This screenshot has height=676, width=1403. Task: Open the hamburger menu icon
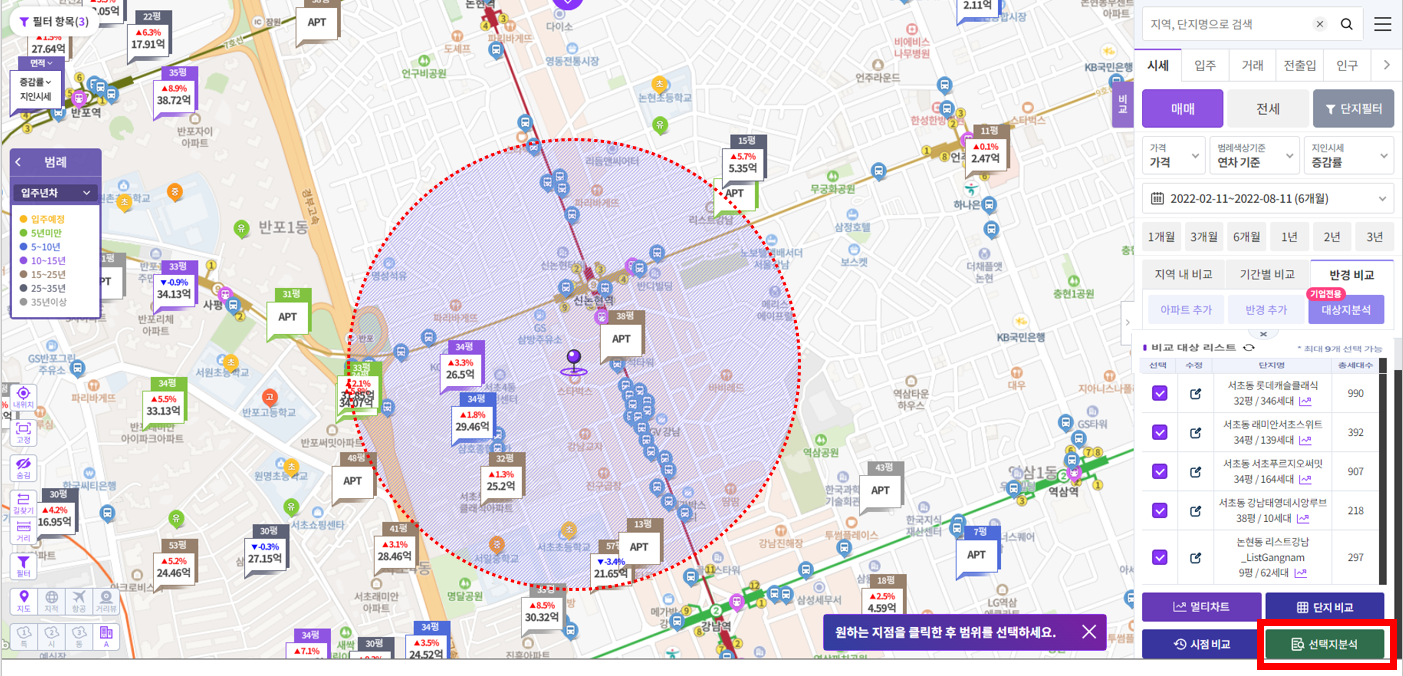(x=1382, y=25)
